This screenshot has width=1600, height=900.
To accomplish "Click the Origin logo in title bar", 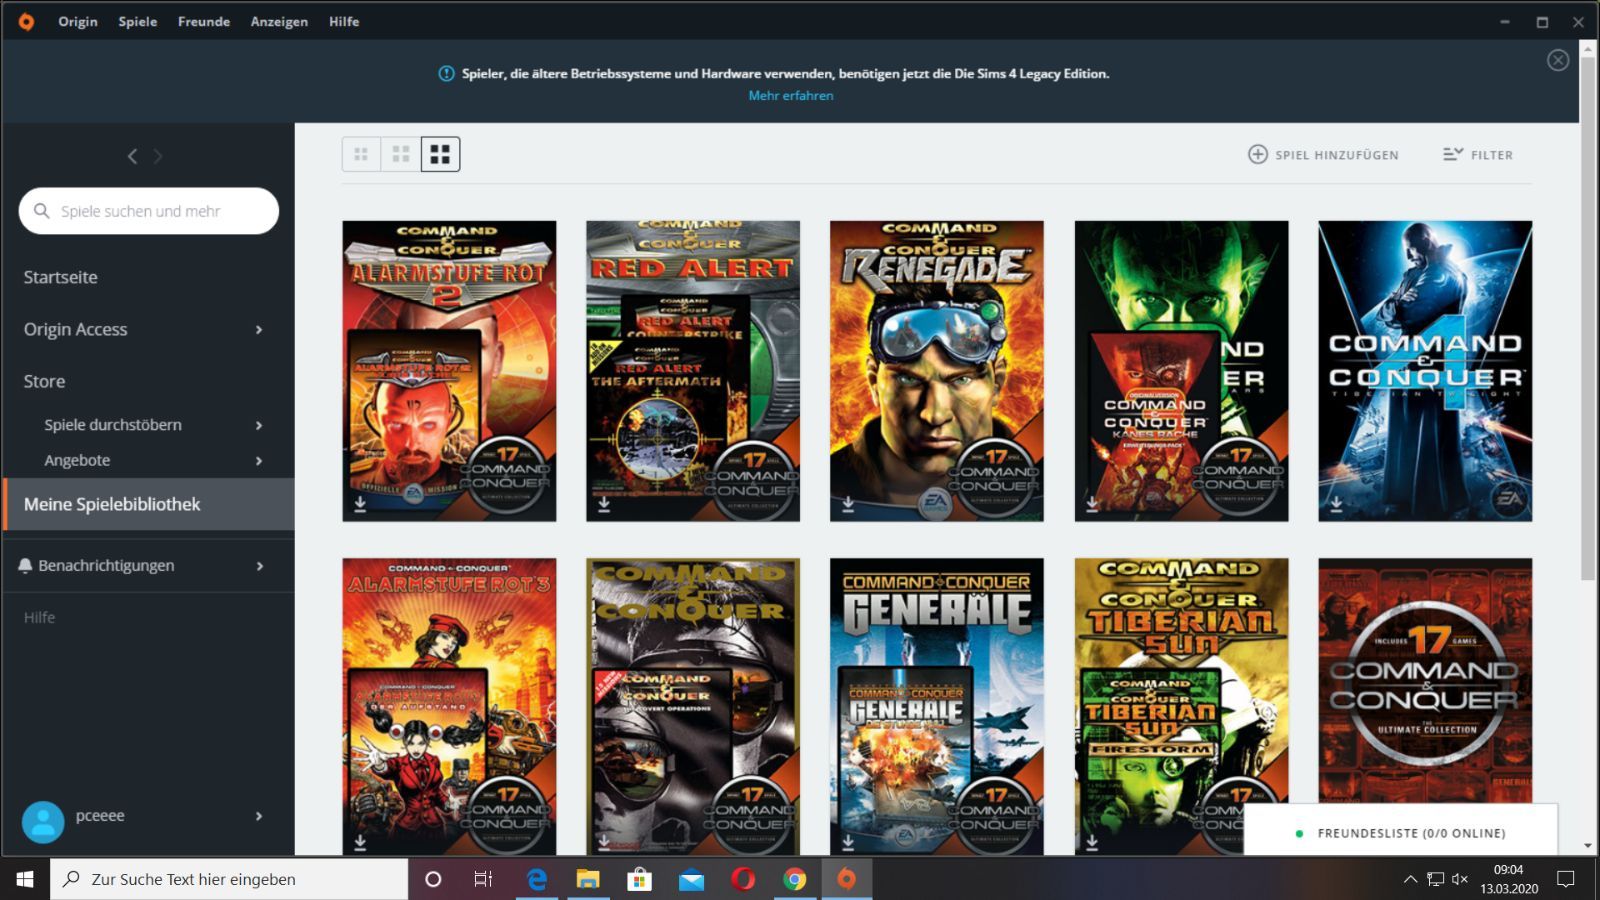I will [26, 21].
